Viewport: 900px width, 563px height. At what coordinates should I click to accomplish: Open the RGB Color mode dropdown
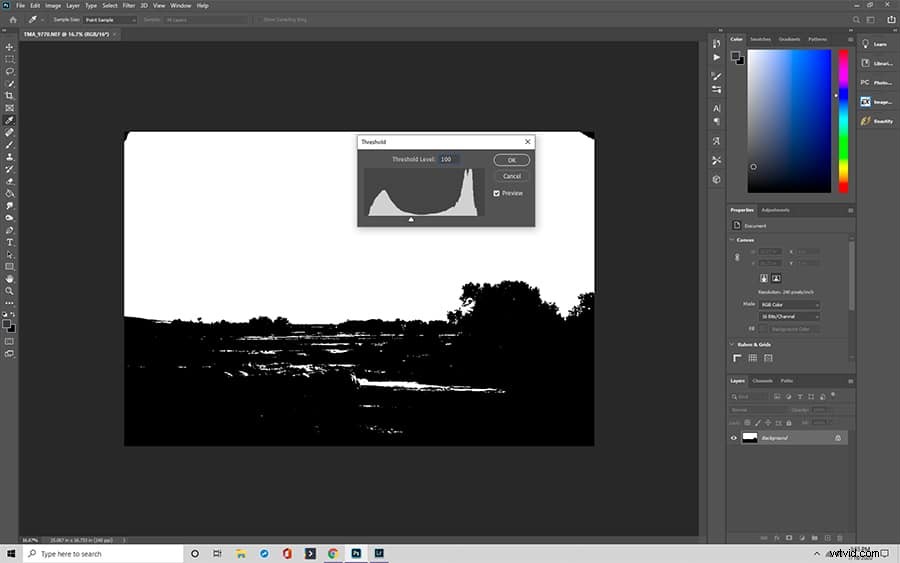789,305
